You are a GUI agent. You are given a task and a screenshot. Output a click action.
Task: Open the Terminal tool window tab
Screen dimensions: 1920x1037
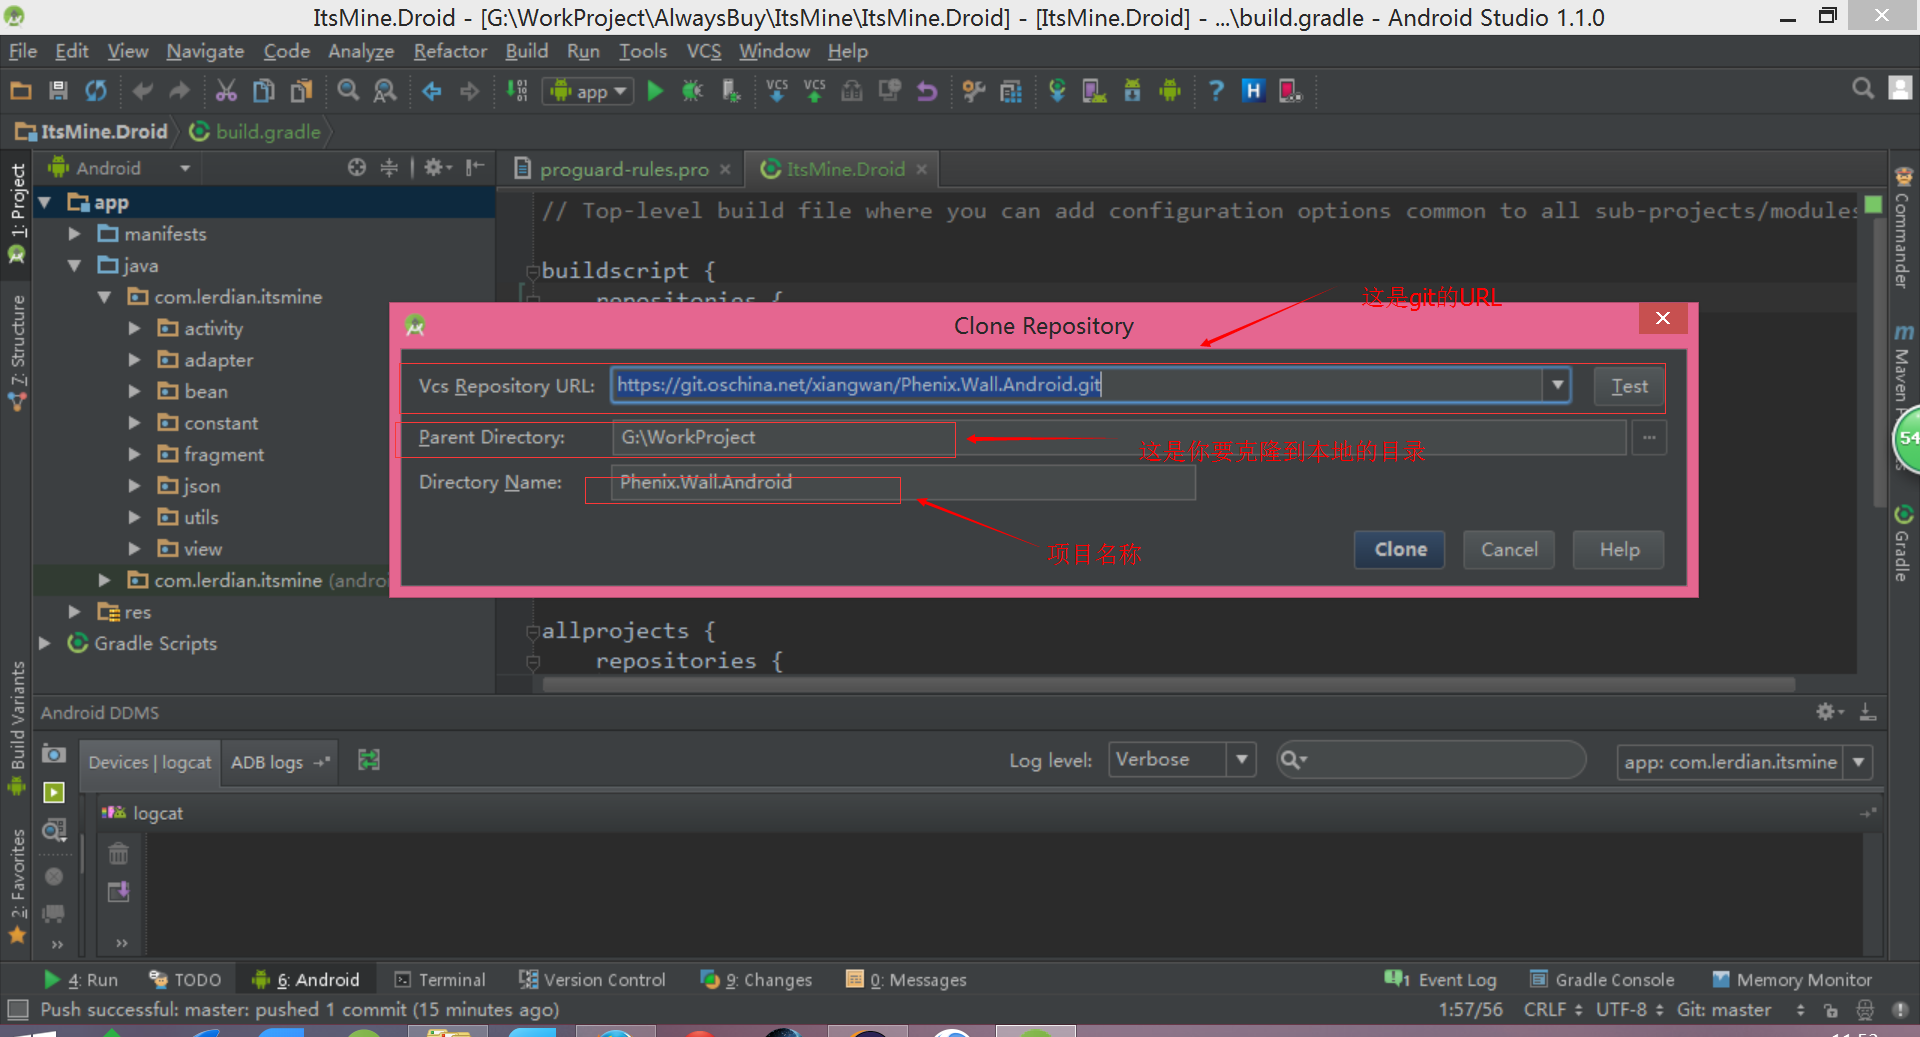tap(440, 980)
